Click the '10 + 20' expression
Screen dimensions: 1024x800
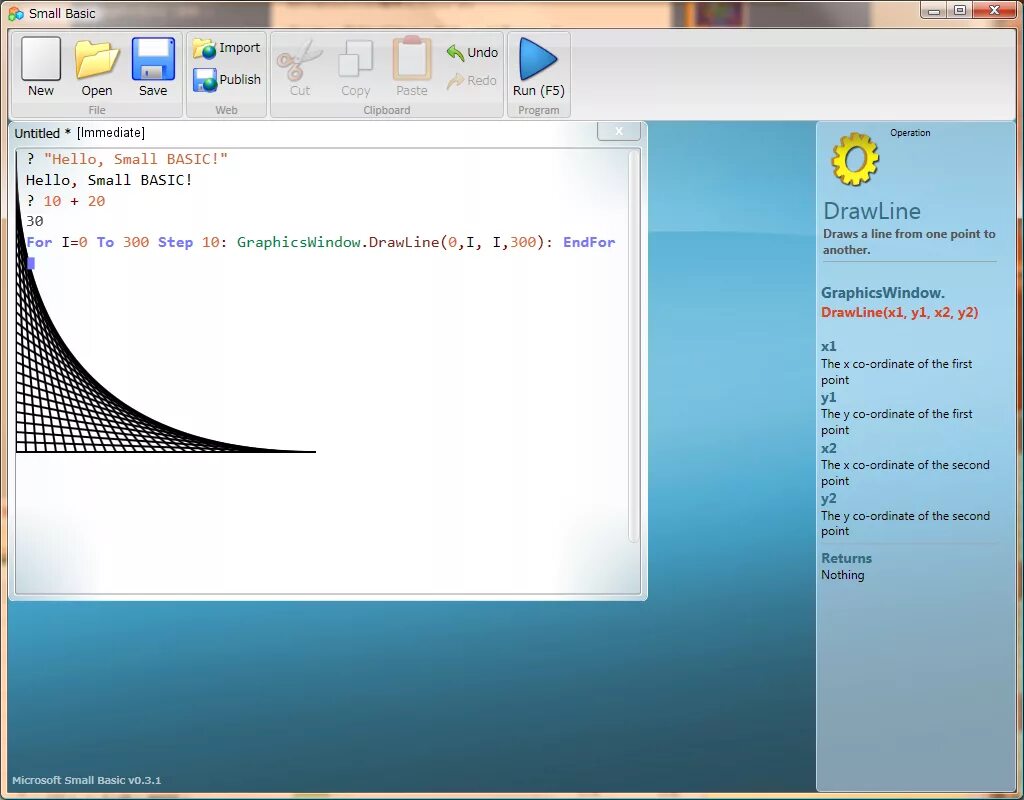click(74, 201)
